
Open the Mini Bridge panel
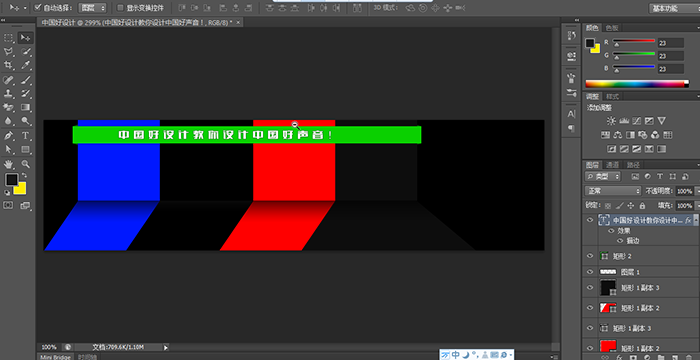pos(56,357)
